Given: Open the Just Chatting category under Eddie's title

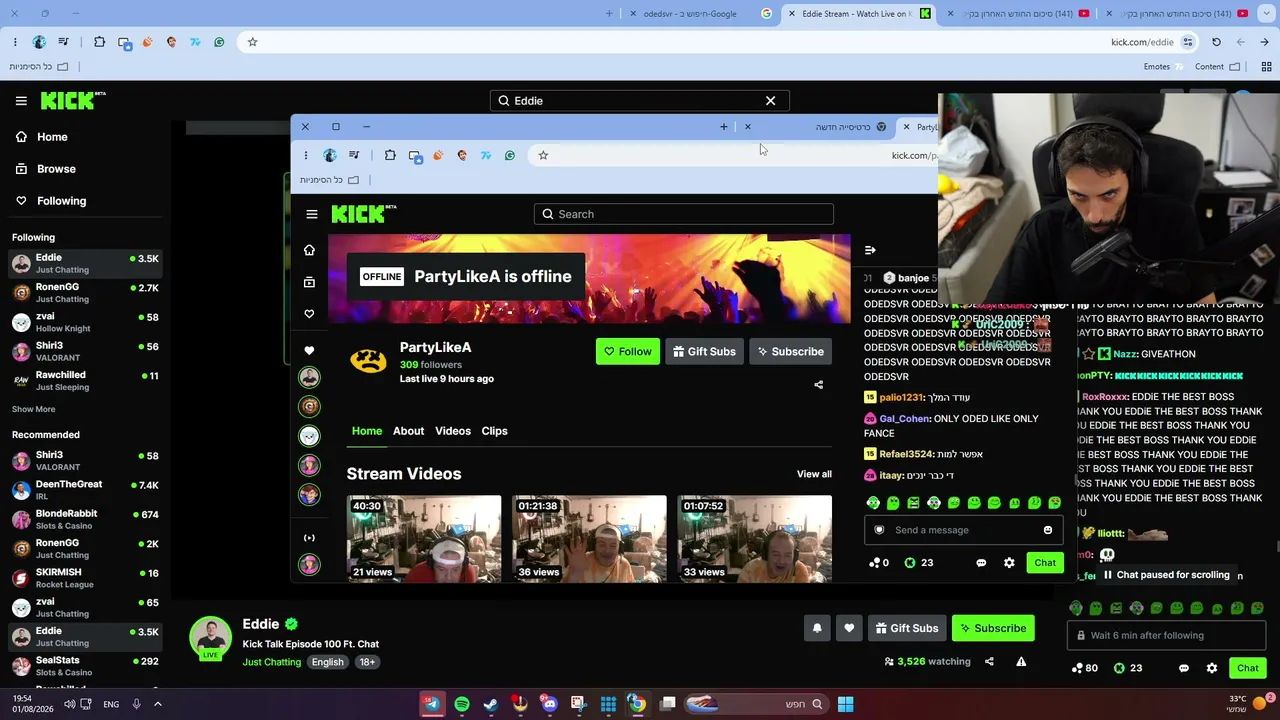Looking at the screenshot, I should coord(271,662).
